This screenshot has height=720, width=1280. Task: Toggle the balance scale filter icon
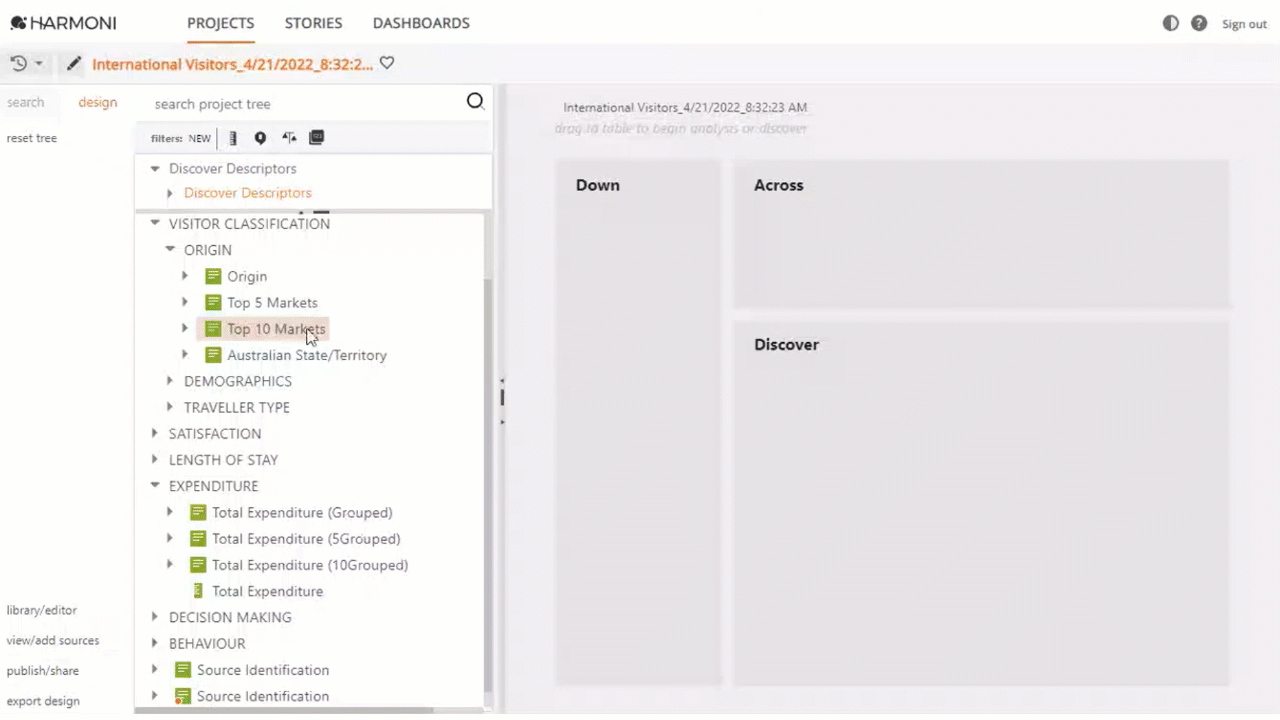pos(289,138)
